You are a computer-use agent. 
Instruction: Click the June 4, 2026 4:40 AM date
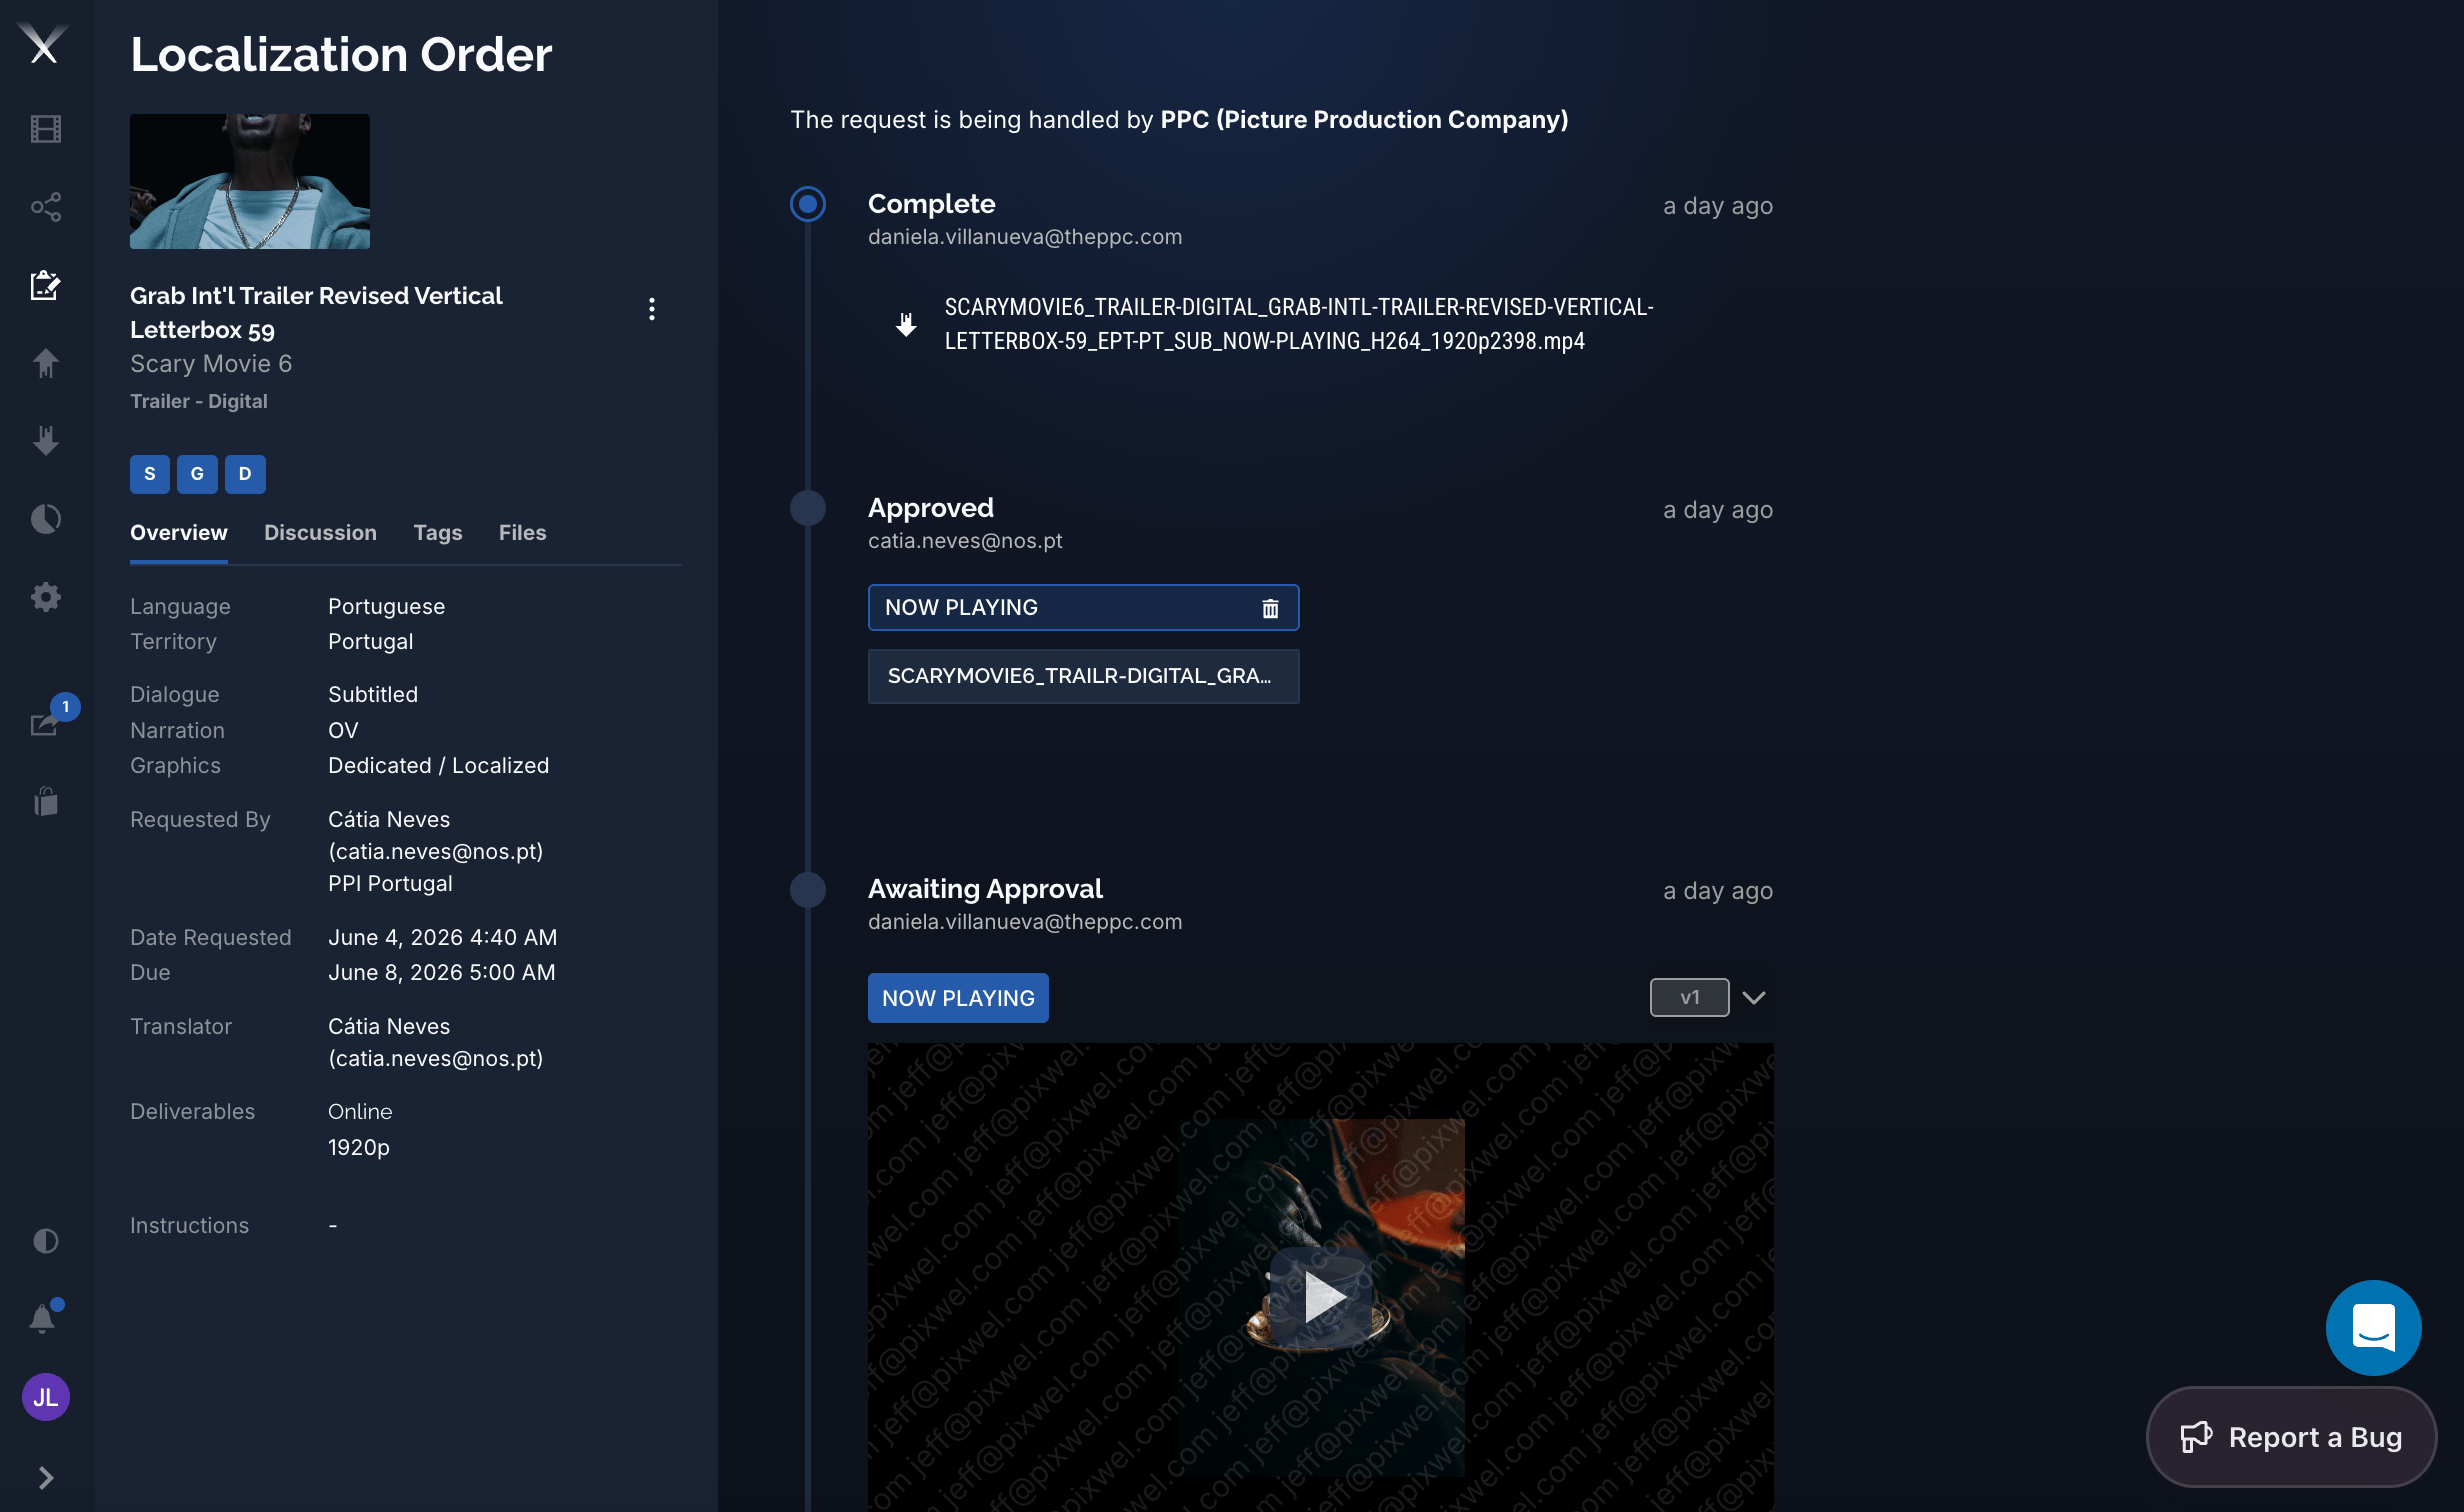[x=442, y=938]
